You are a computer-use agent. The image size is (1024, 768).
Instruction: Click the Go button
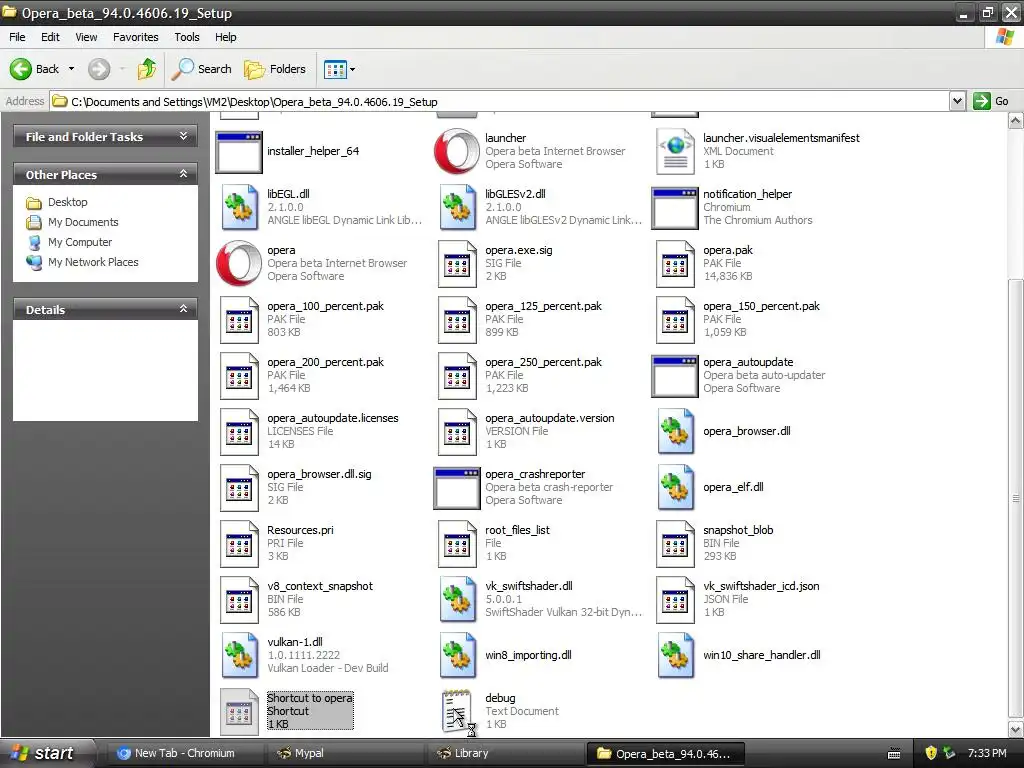(991, 101)
